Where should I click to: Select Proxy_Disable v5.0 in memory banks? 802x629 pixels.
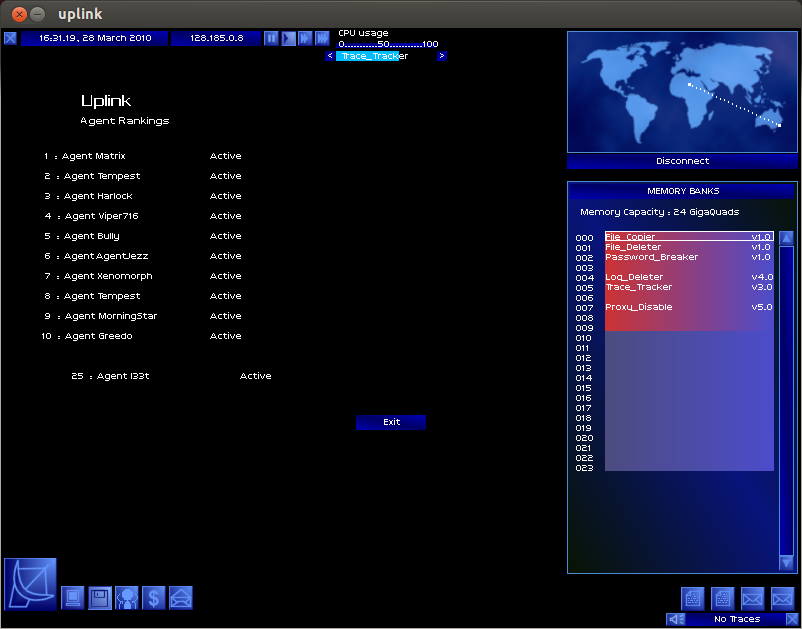click(x=689, y=307)
